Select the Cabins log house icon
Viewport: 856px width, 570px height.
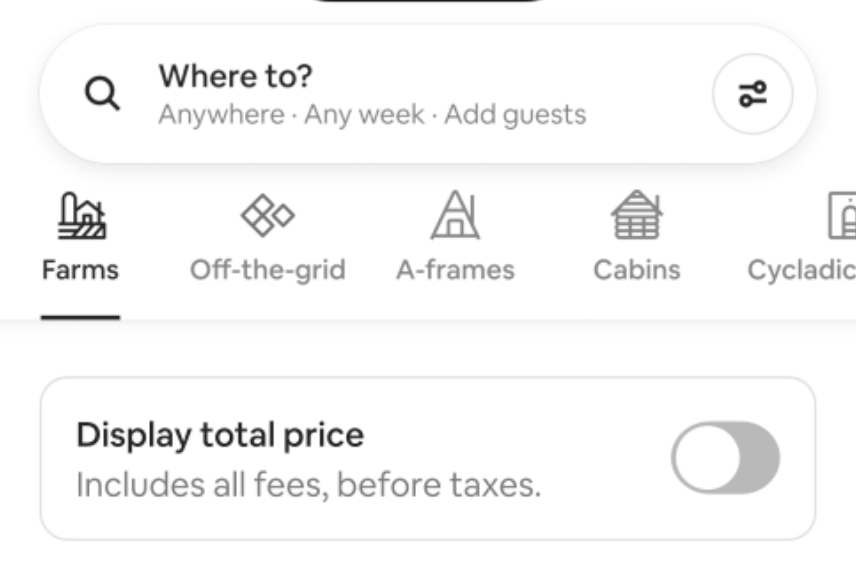pyautogui.click(x=636, y=215)
